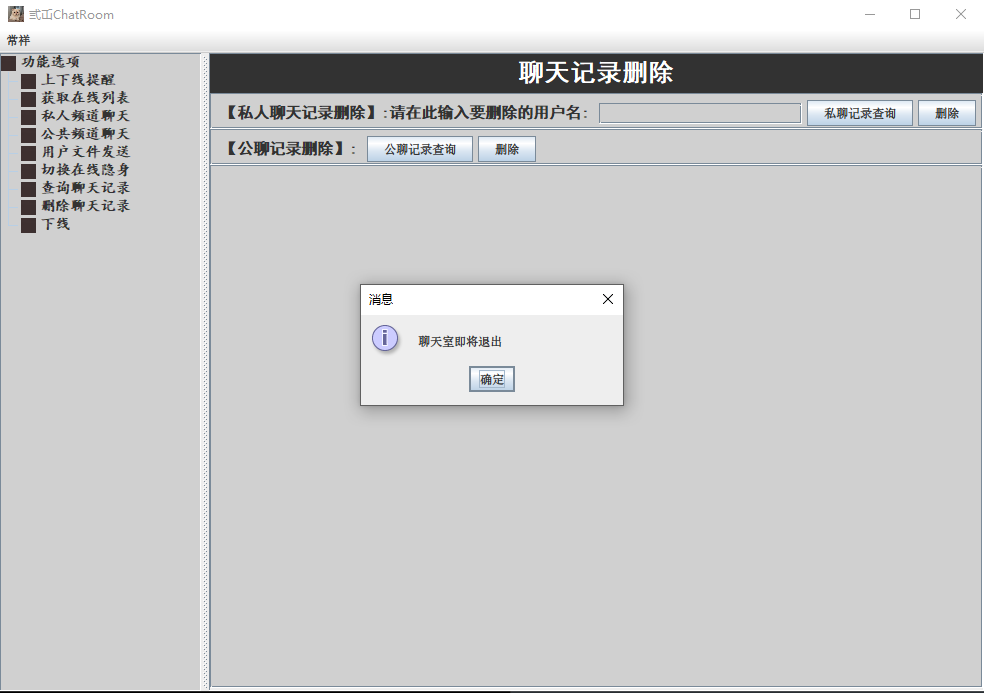Select the 公共频道聊天 icon in sidebar
The height and width of the screenshot is (693, 984).
[28, 134]
